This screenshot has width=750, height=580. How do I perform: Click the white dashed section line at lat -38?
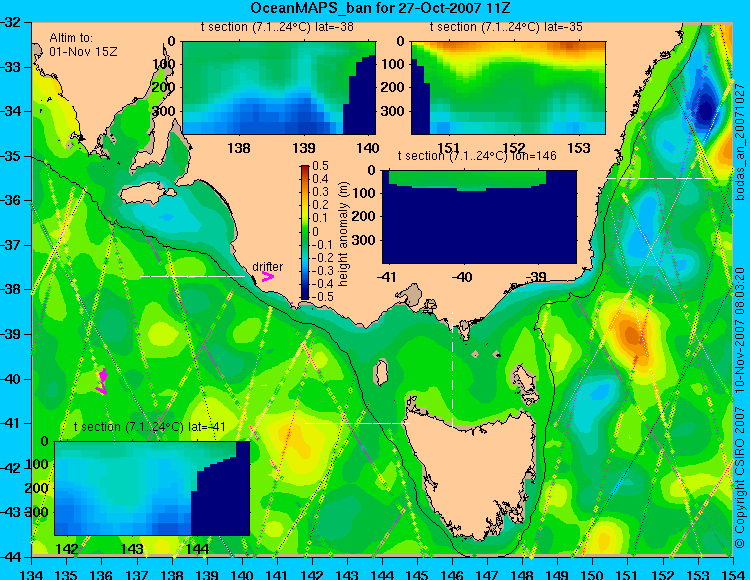[x=192, y=276]
